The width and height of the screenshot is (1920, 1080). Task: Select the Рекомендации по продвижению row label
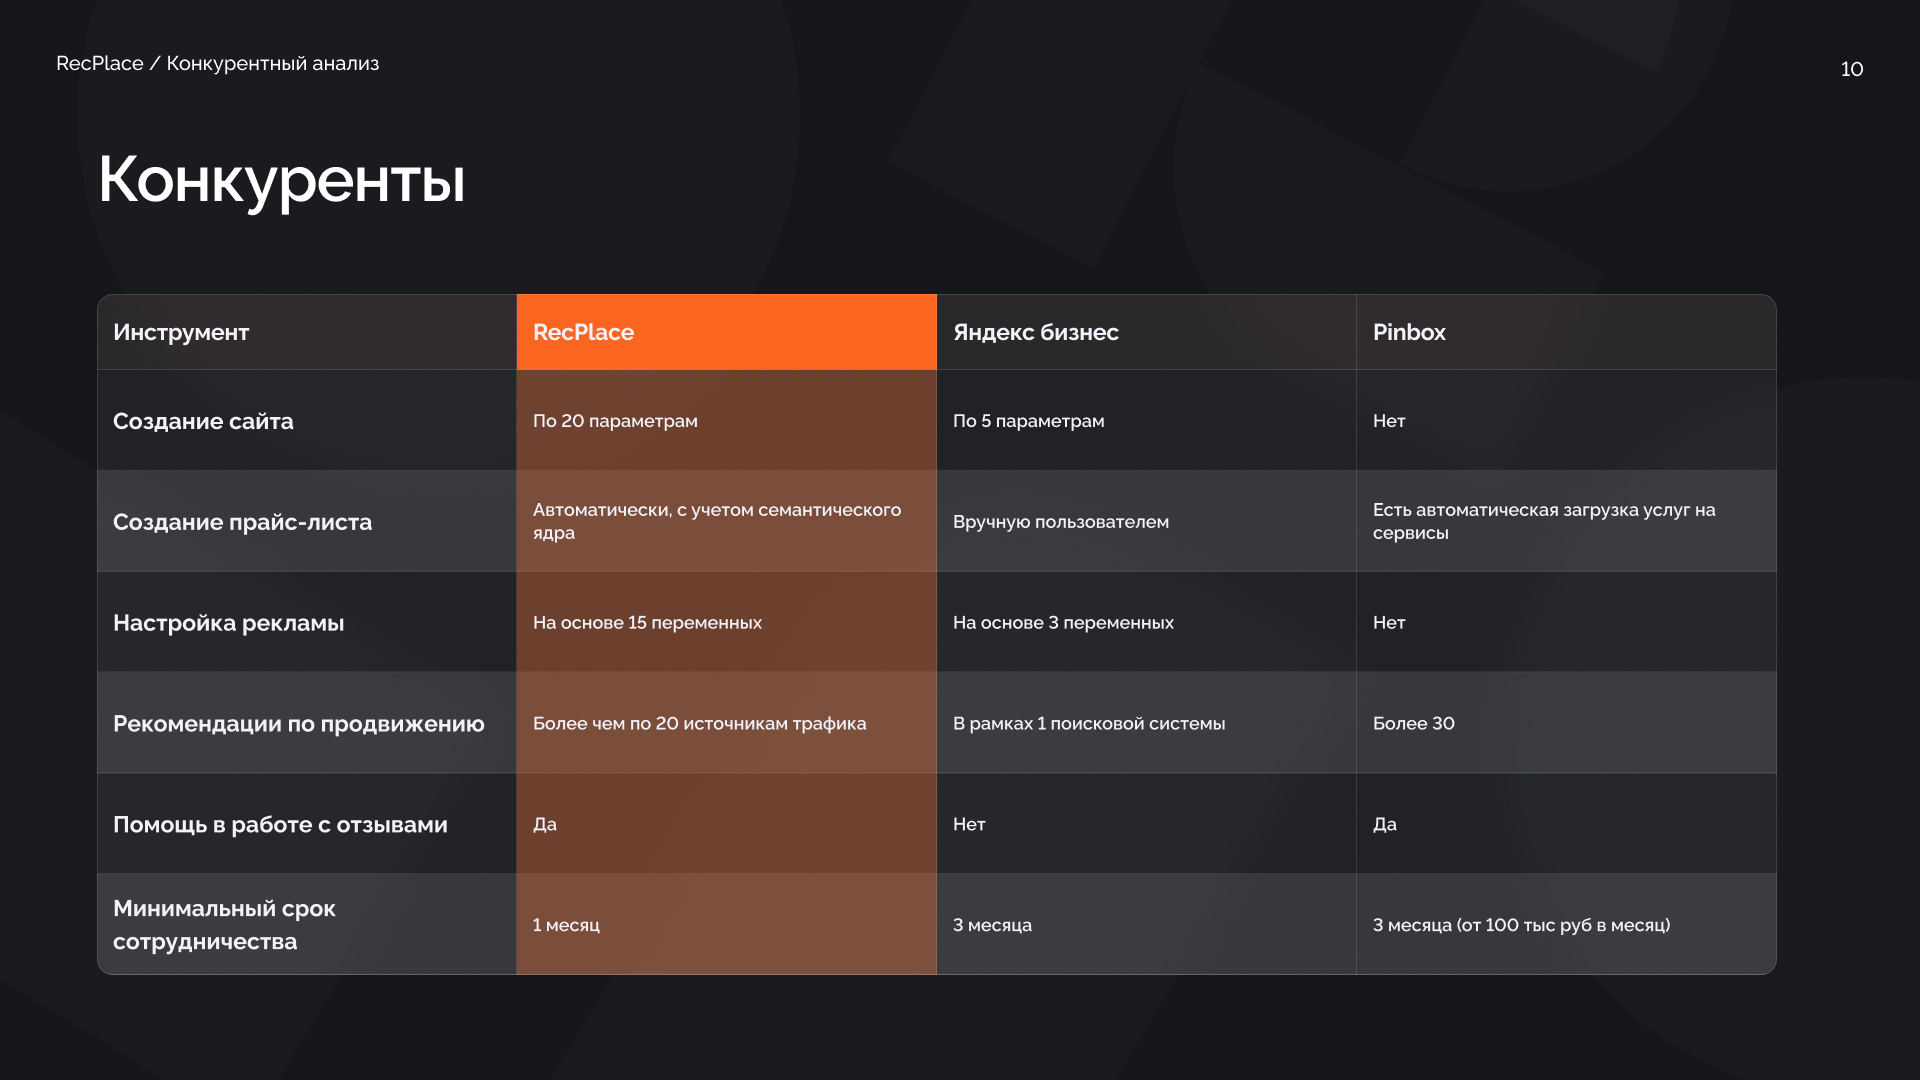[x=298, y=724]
